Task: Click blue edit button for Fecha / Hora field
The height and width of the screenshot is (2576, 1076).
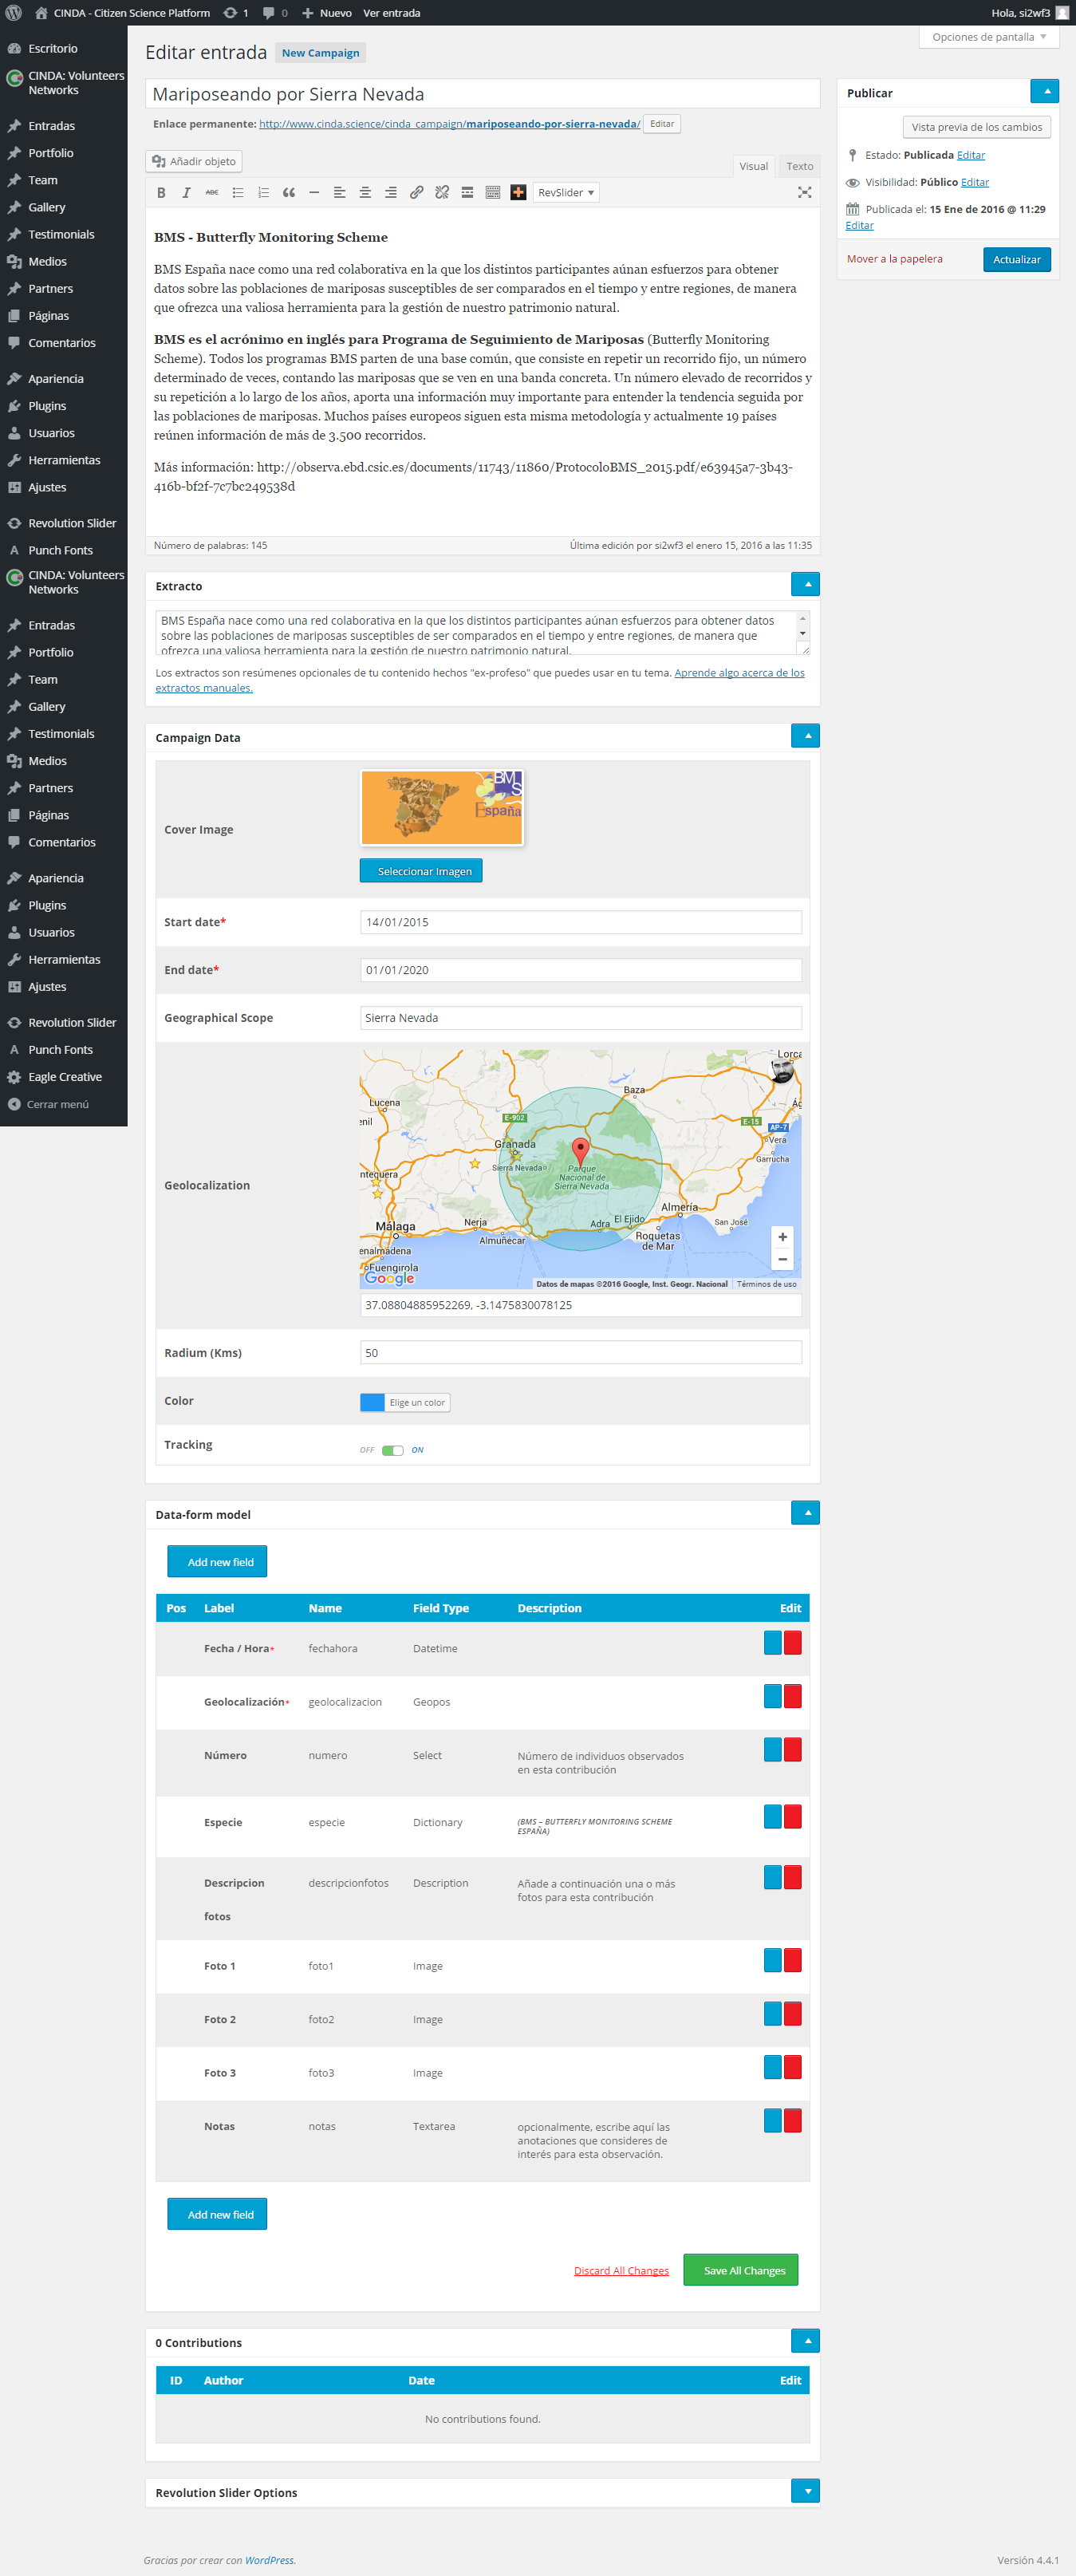Action: (772, 1643)
